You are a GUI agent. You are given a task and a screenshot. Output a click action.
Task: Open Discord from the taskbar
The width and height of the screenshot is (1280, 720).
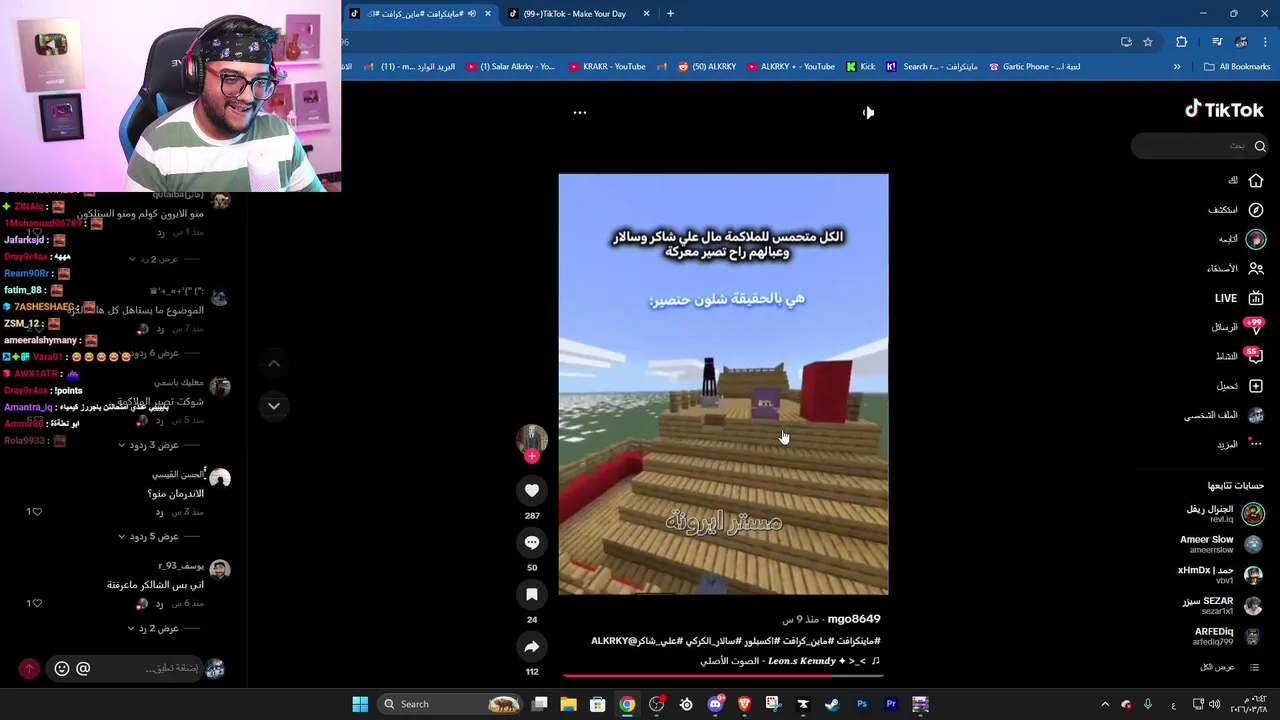tap(715, 704)
